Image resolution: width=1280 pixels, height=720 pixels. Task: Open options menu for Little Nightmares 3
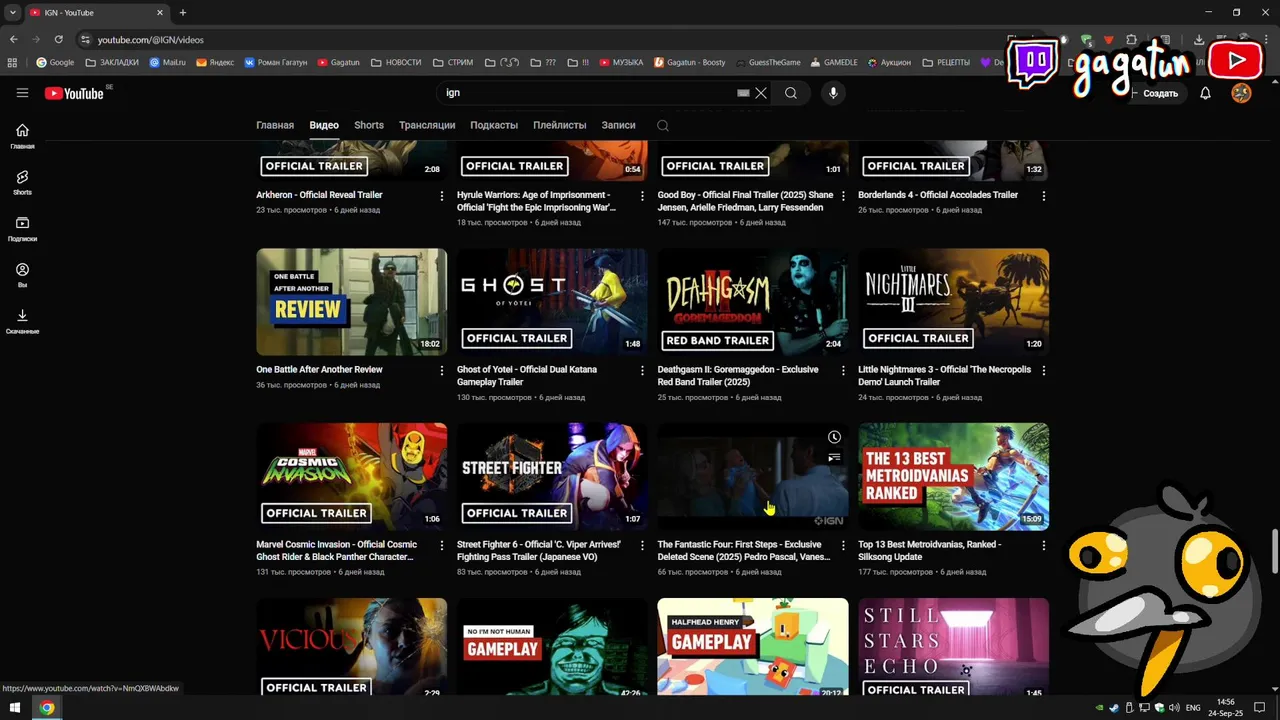[x=1043, y=370]
